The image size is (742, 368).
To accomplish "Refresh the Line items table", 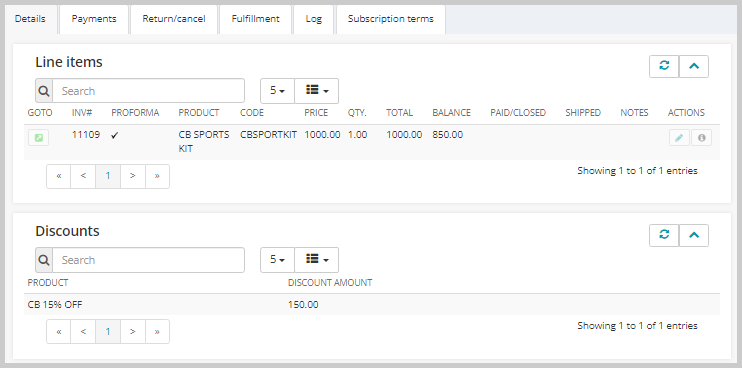I will [664, 66].
